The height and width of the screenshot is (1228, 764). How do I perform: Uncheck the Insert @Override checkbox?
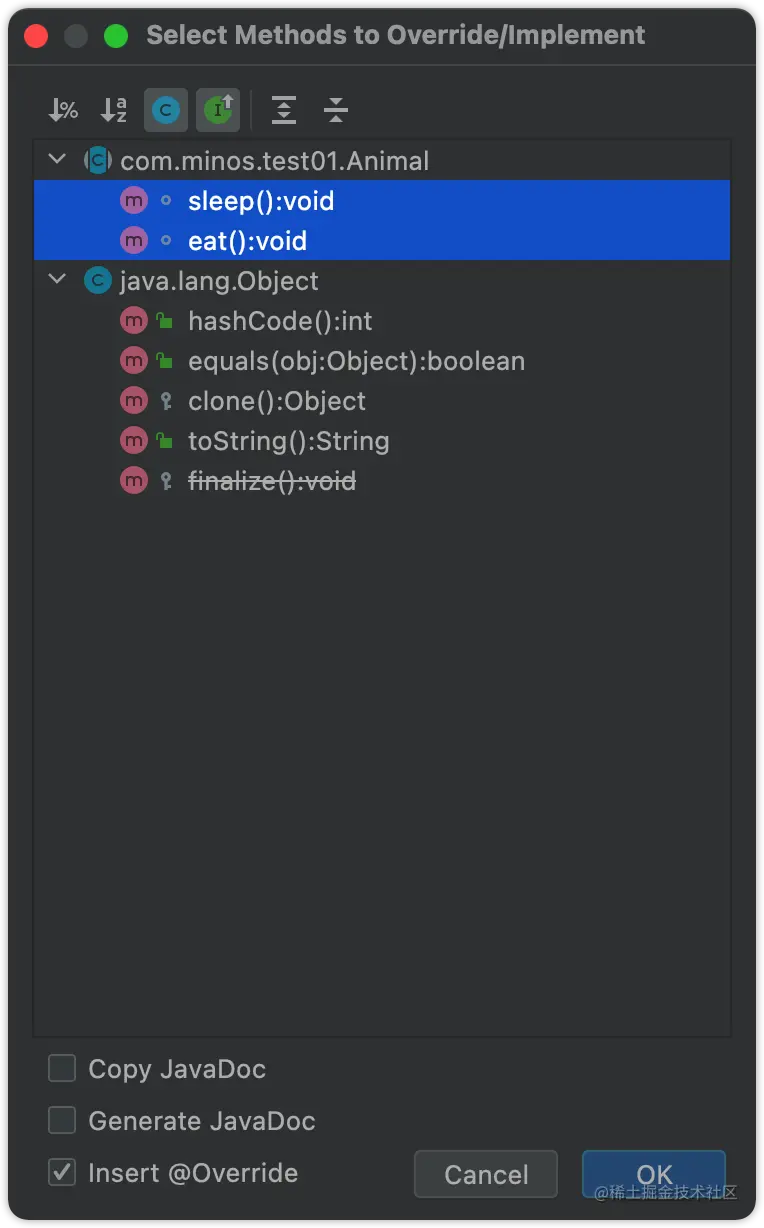[x=62, y=1172]
